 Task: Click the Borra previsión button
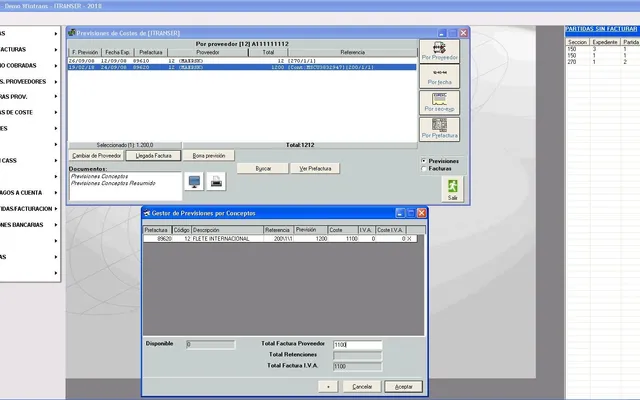pyautogui.click(x=209, y=156)
